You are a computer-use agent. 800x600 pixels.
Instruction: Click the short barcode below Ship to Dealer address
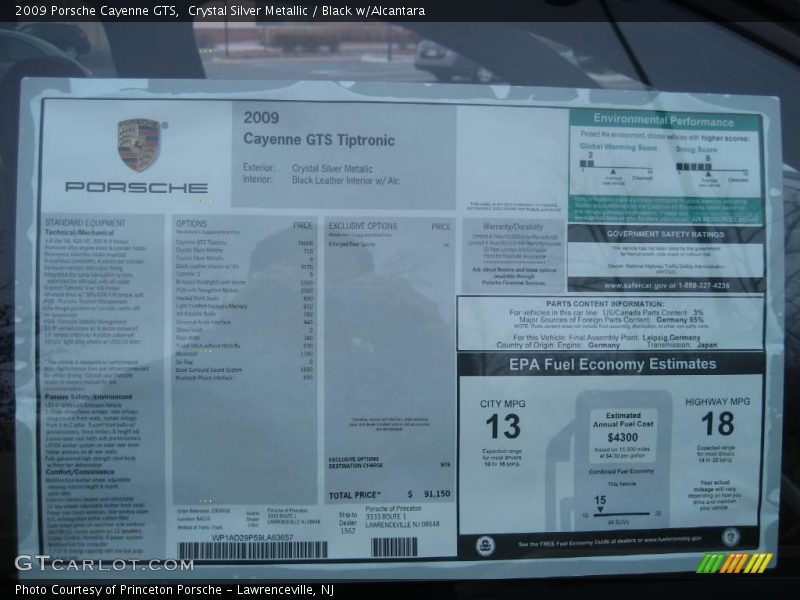point(394,547)
